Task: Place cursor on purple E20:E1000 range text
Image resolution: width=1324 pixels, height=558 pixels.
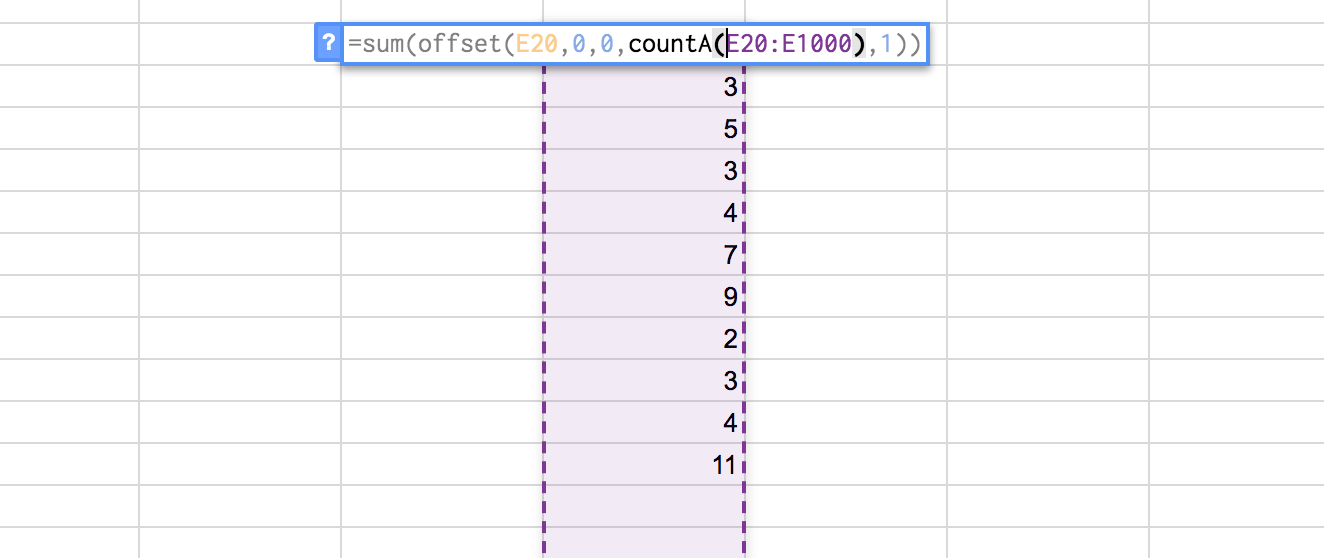Action: 789,45
